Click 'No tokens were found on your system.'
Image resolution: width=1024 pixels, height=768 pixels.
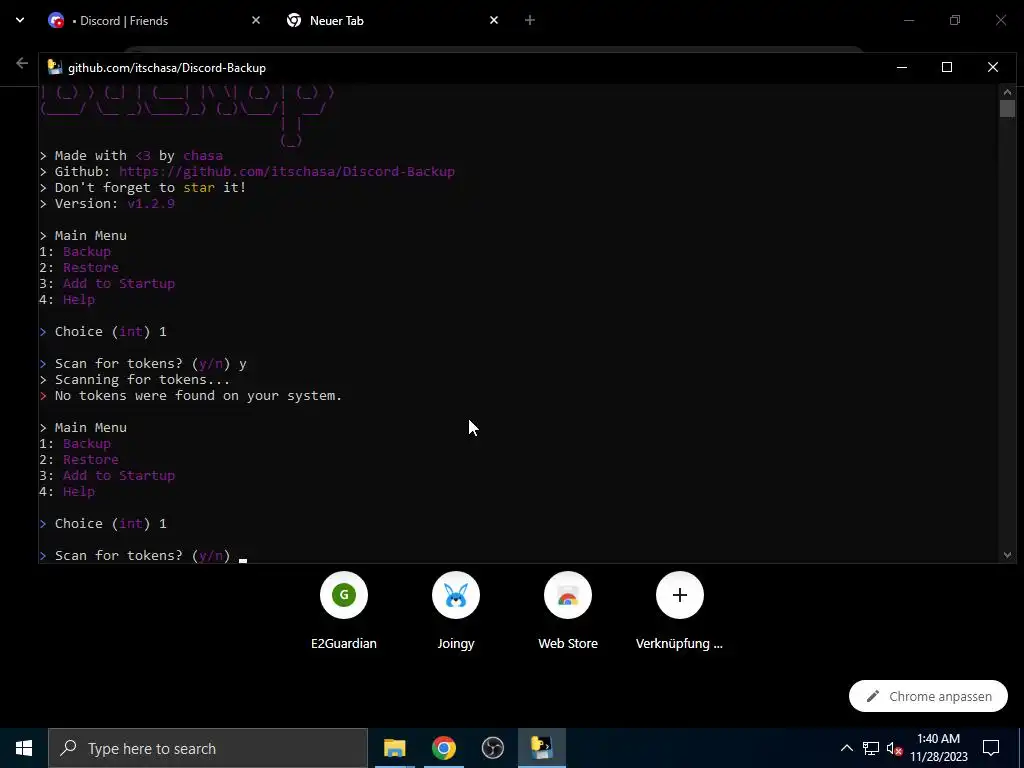(199, 396)
